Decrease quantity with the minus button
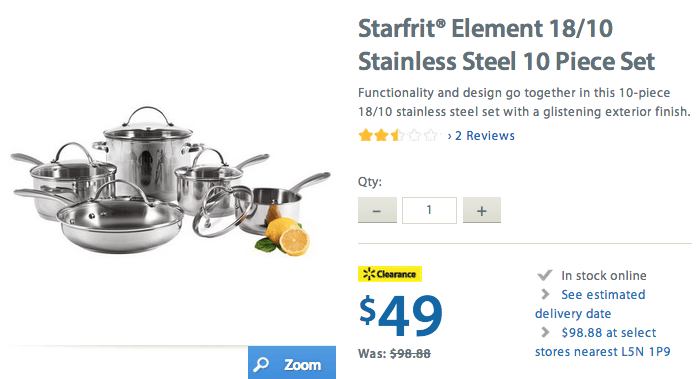Screen dimensions: 699x379 point(377,210)
